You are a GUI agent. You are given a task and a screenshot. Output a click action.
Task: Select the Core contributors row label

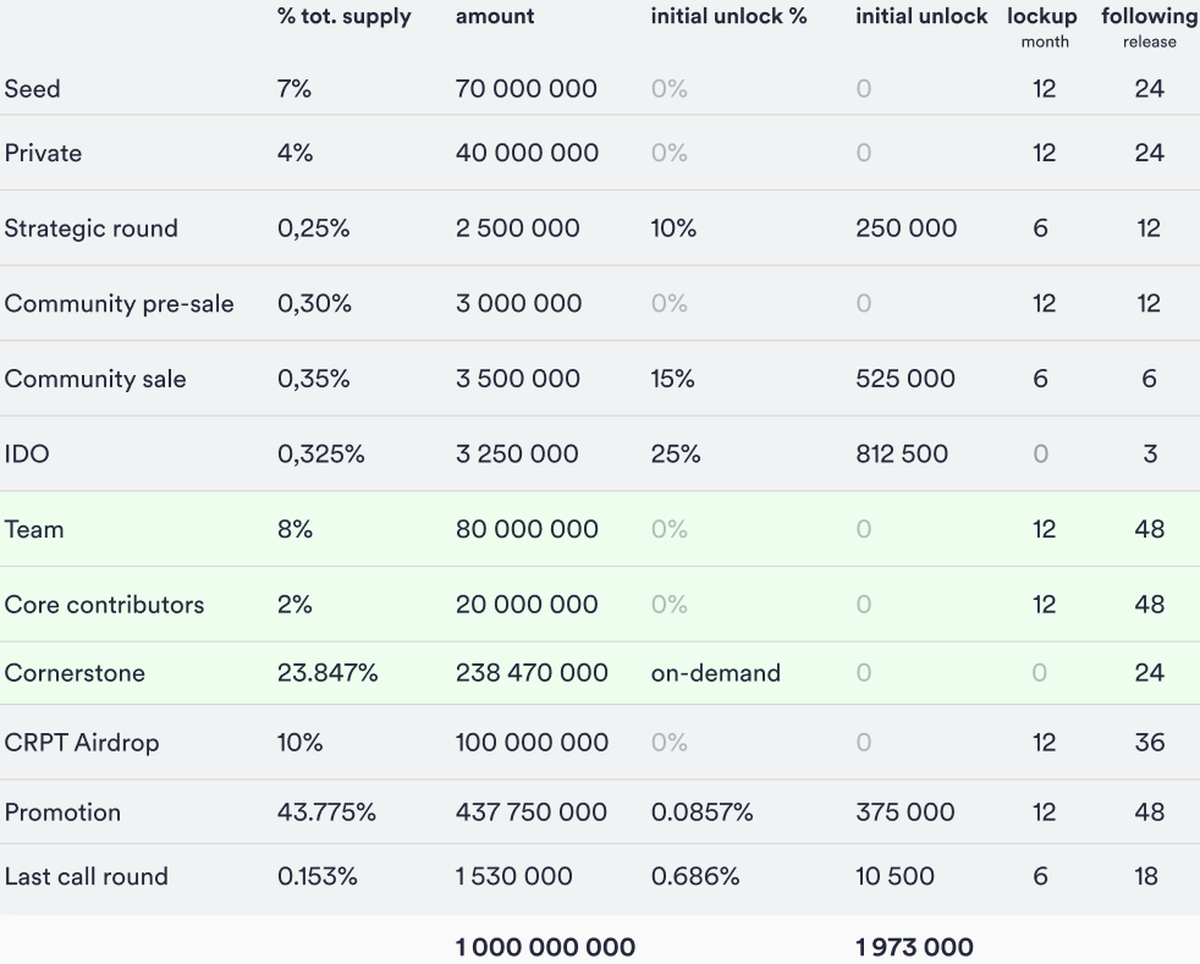[x=104, y=605]
